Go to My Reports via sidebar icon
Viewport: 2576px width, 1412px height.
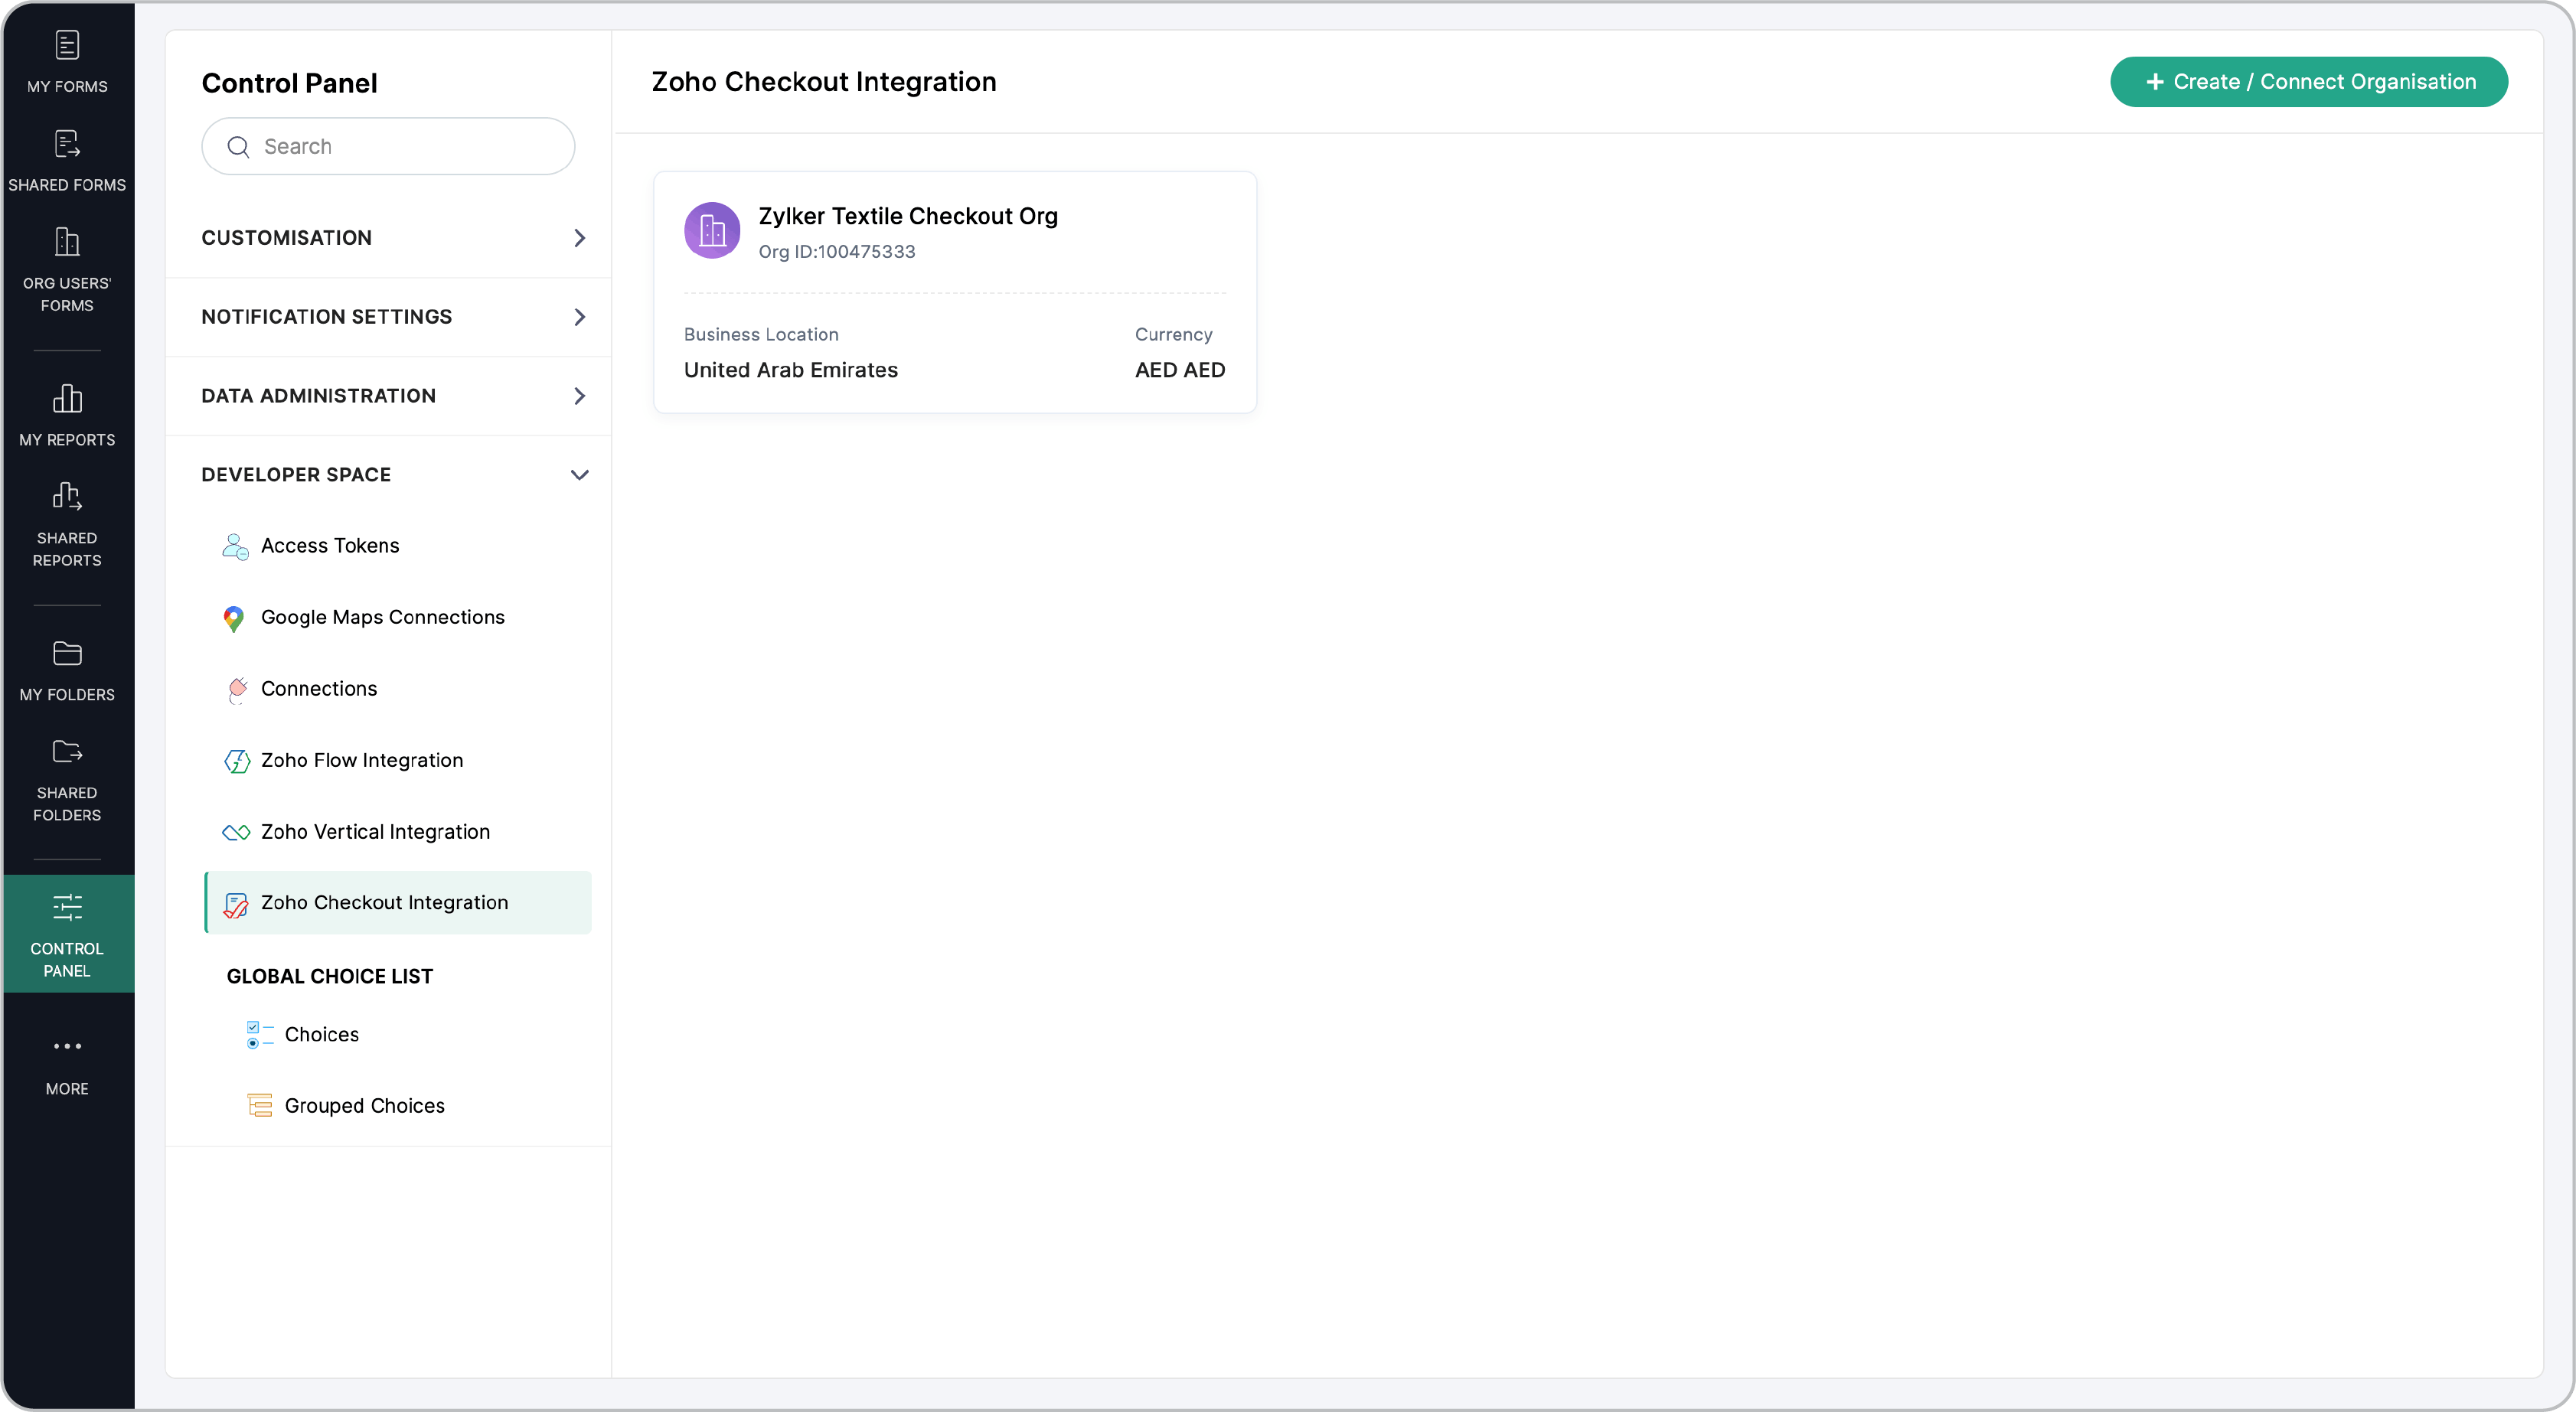[x=67, y=413]
